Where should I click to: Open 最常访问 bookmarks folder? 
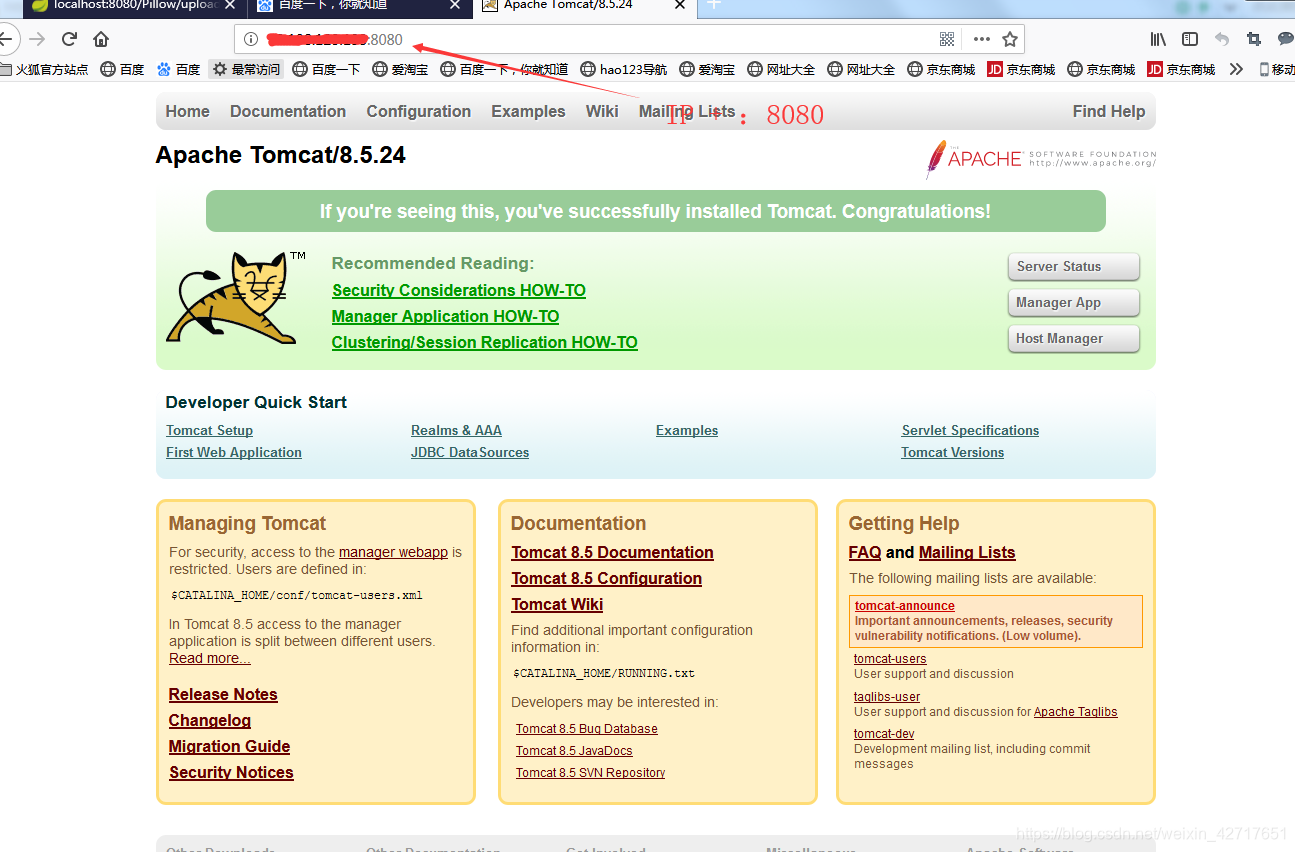[x=246, y=69]
